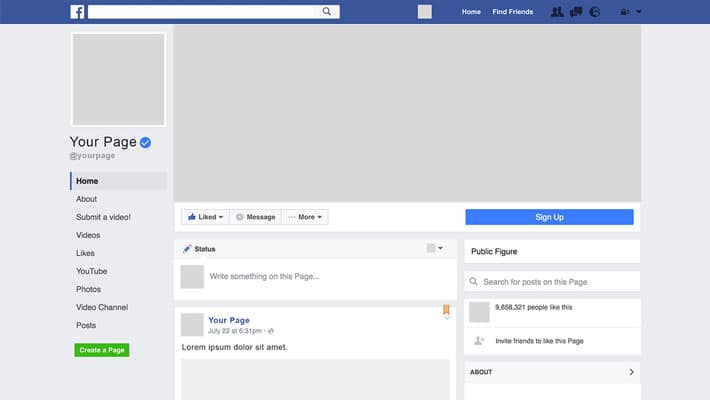Open Likes in the left sidebar

(85, 253)
